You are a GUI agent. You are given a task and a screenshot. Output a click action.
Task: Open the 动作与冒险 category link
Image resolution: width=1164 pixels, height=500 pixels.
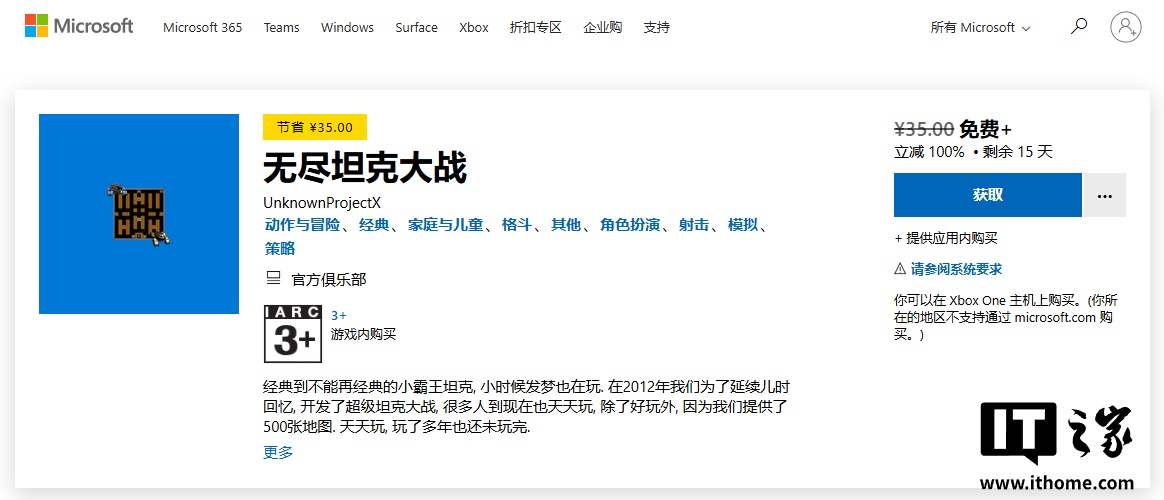[x=301, y=225]
